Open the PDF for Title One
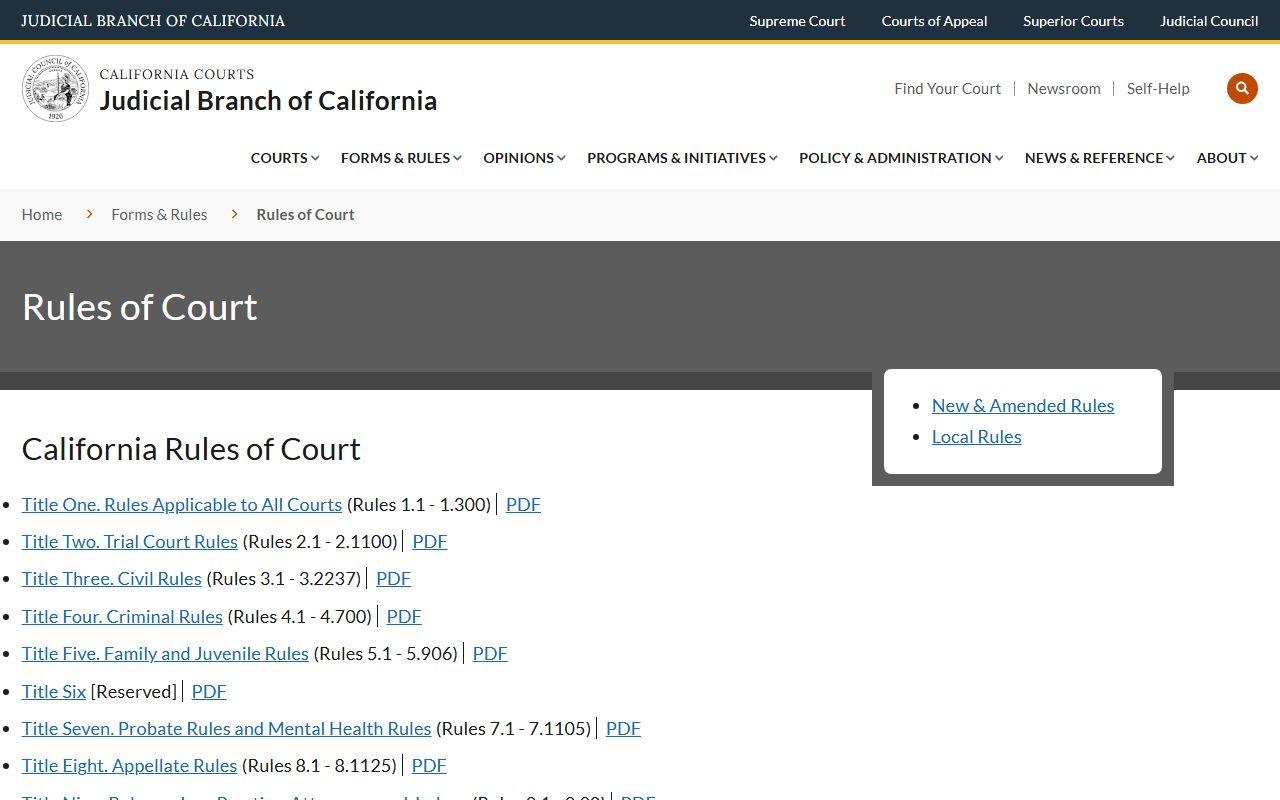The image size is (1280, 800). tap(523, 504)
